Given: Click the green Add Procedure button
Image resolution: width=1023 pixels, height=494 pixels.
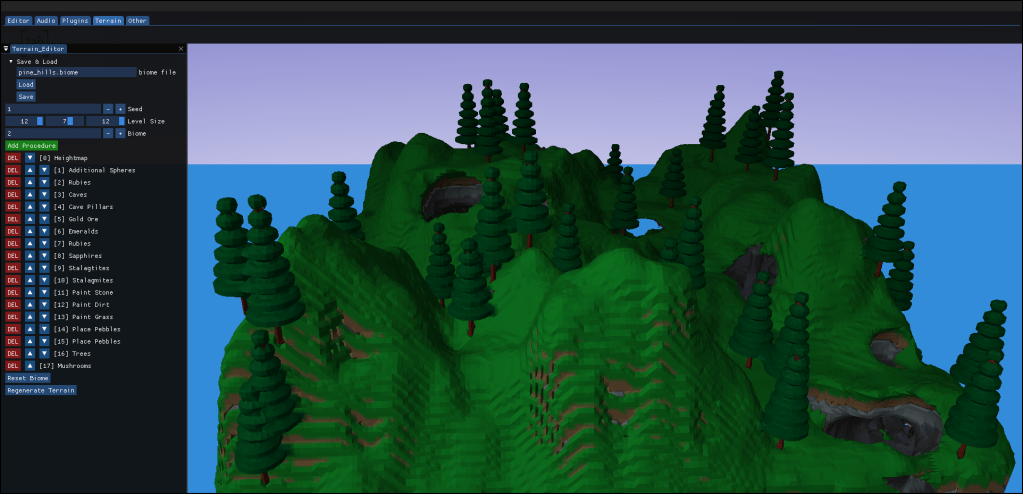Looking at the screenshot, I should click(x=32, y=146).
